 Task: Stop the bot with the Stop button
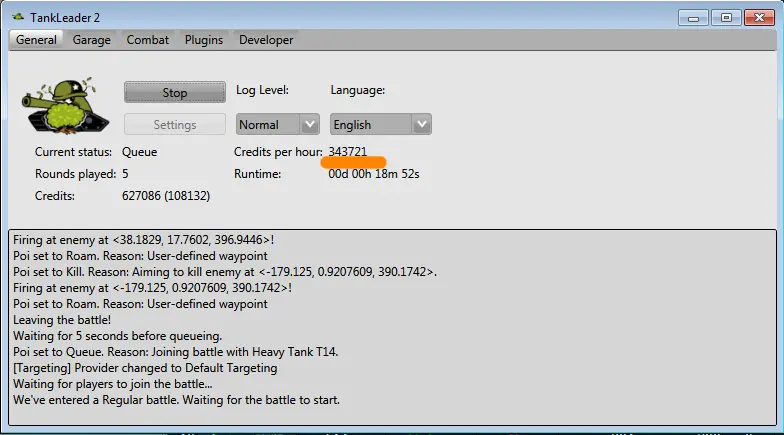174,92
